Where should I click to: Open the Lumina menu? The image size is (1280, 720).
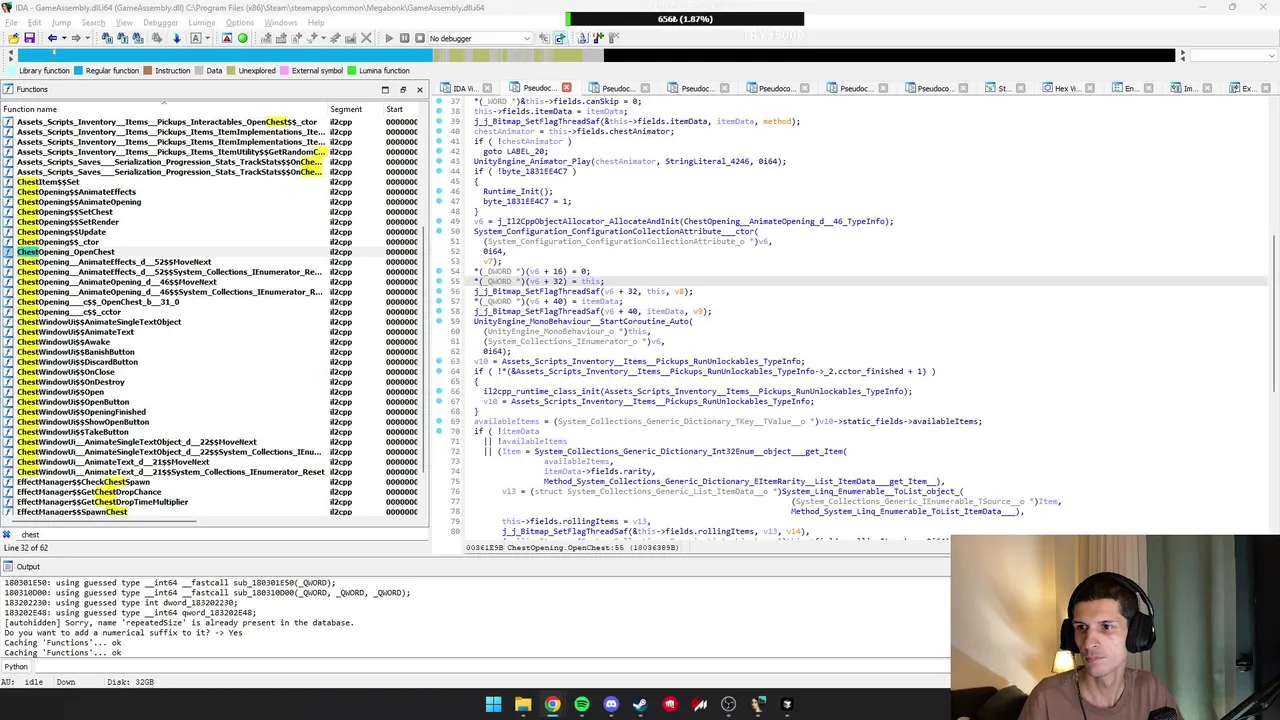[201, 22]
